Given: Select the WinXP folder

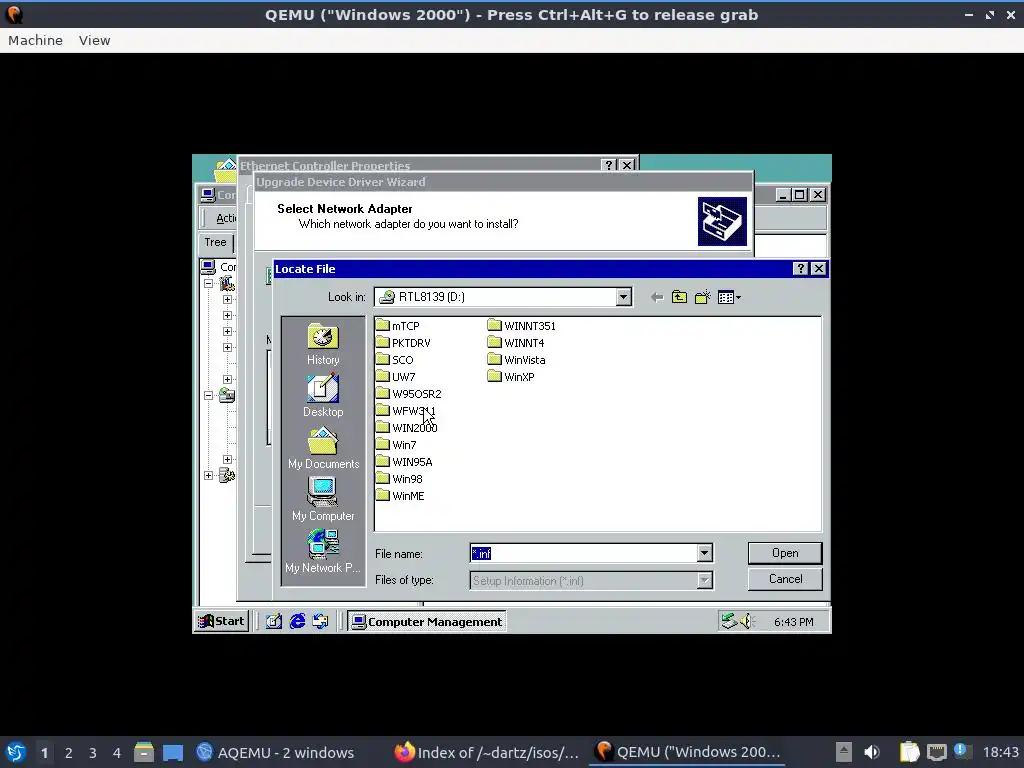Looking at the screenshot, I should pos(511,376).
